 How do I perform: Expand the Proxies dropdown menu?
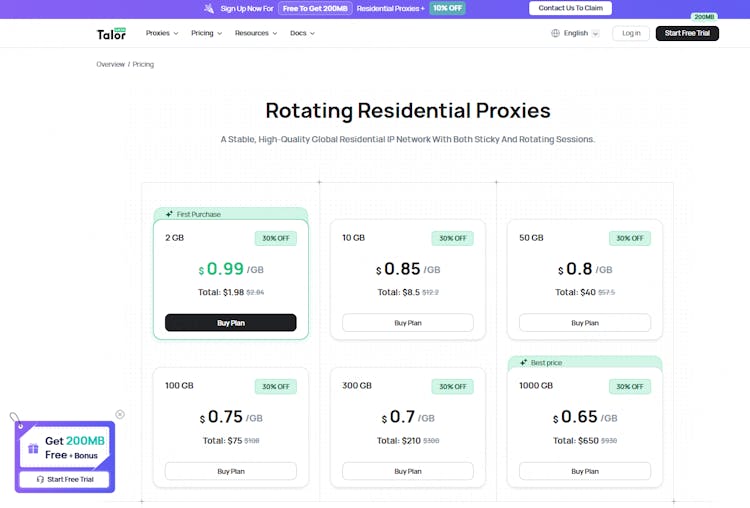162,33
